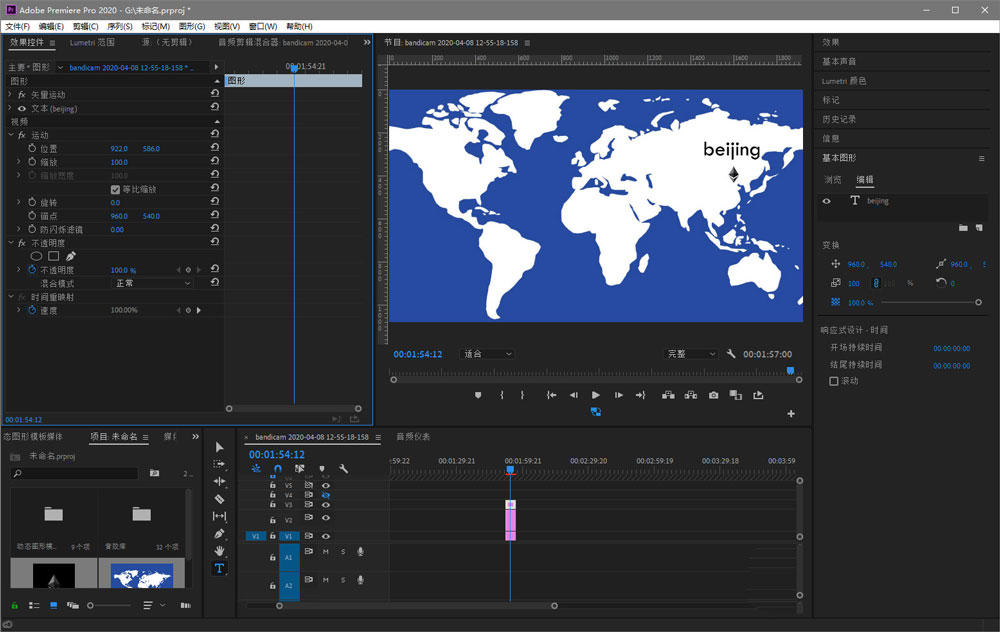Open the timeline wrench display settings

tap(343, 468)
